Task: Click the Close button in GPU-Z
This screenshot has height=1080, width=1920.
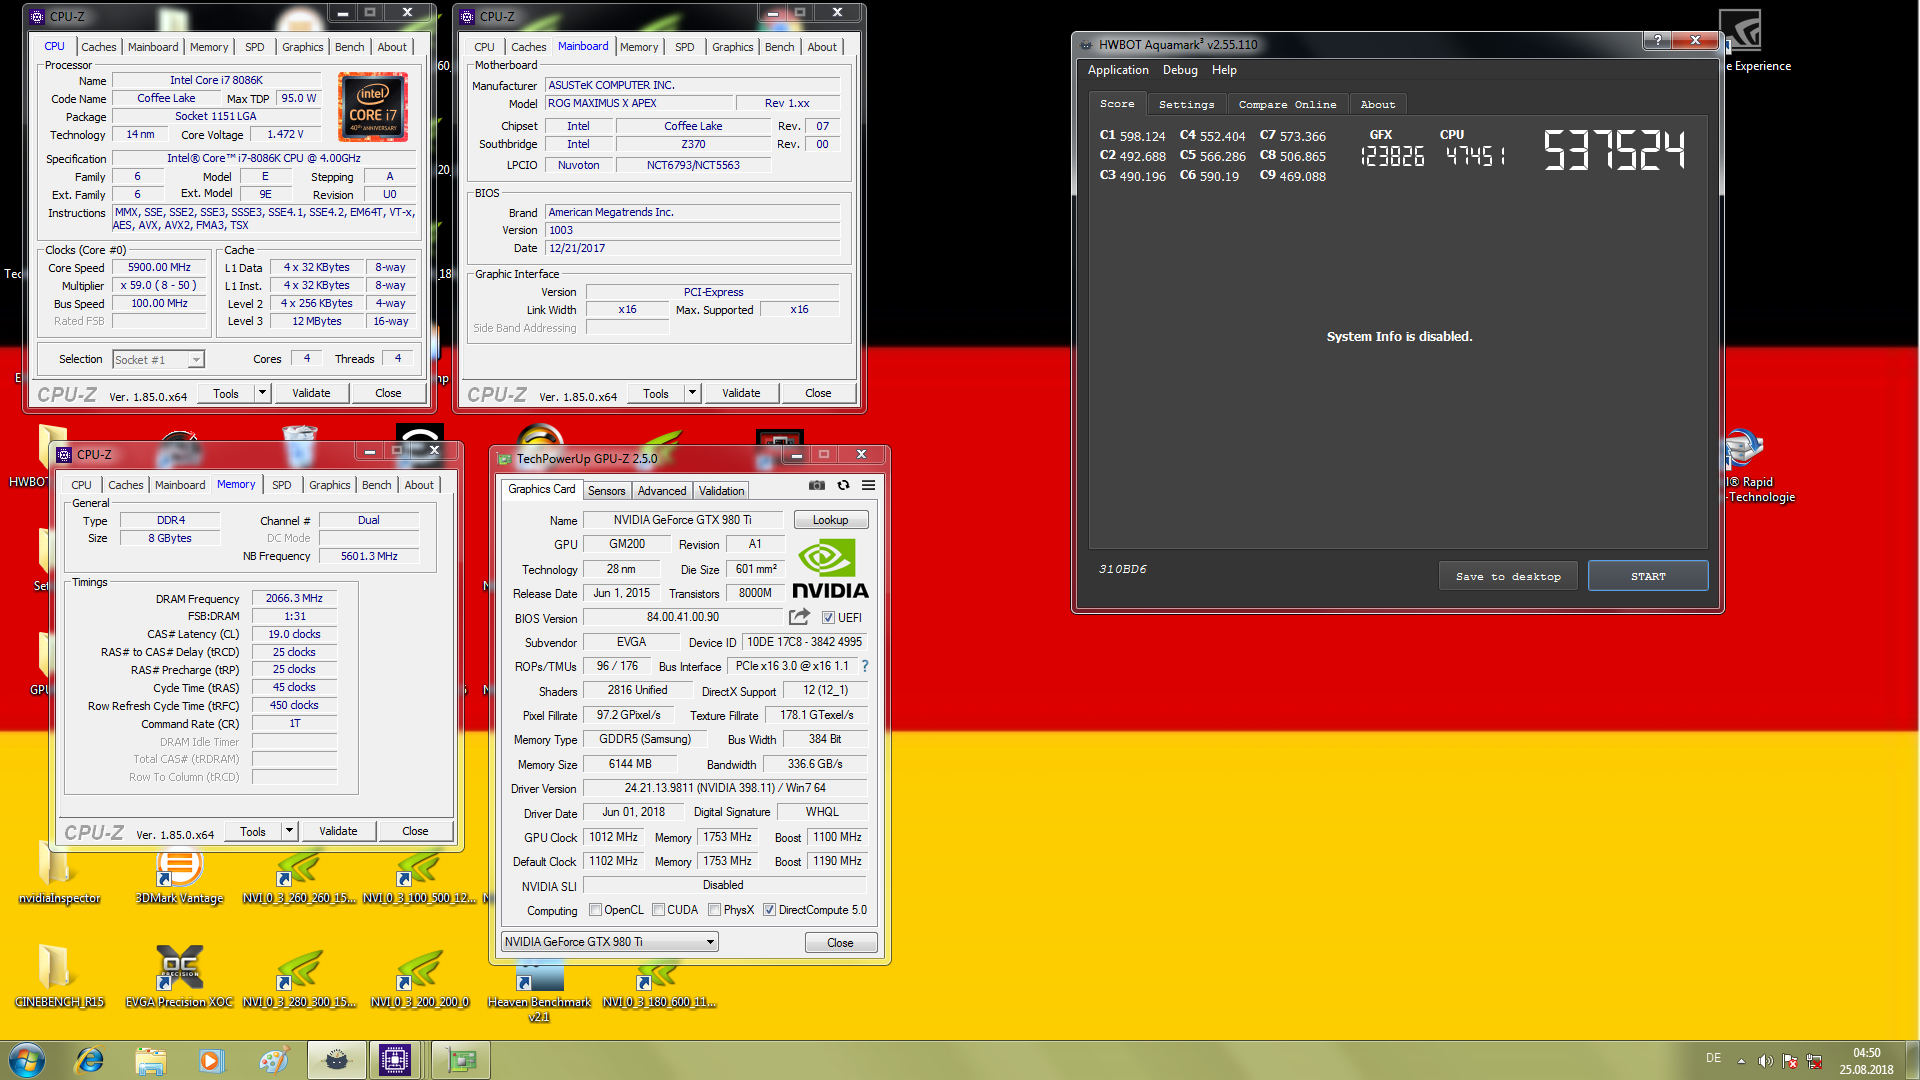Action: (x=840, y=943)
